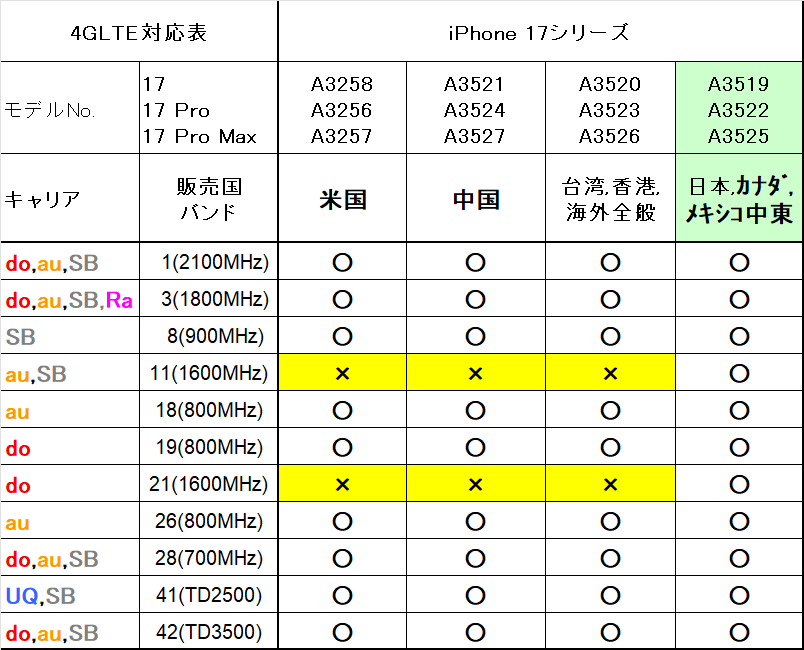The width and height of the screenshot is (804, 650).
Task: Select the au carrier cell for band 26
Action: point(70,520)
